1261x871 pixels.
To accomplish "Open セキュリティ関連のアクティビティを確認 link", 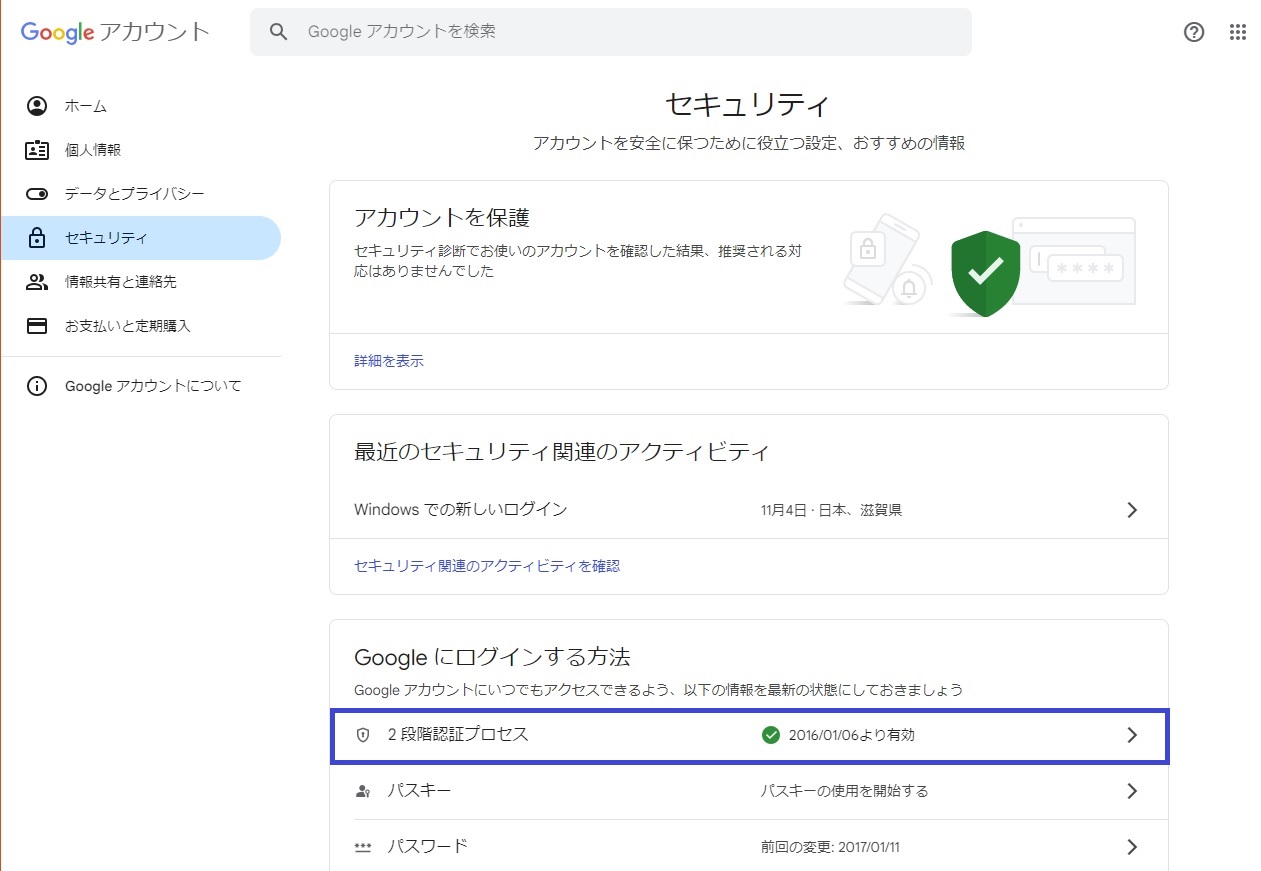I will point(487,566).
